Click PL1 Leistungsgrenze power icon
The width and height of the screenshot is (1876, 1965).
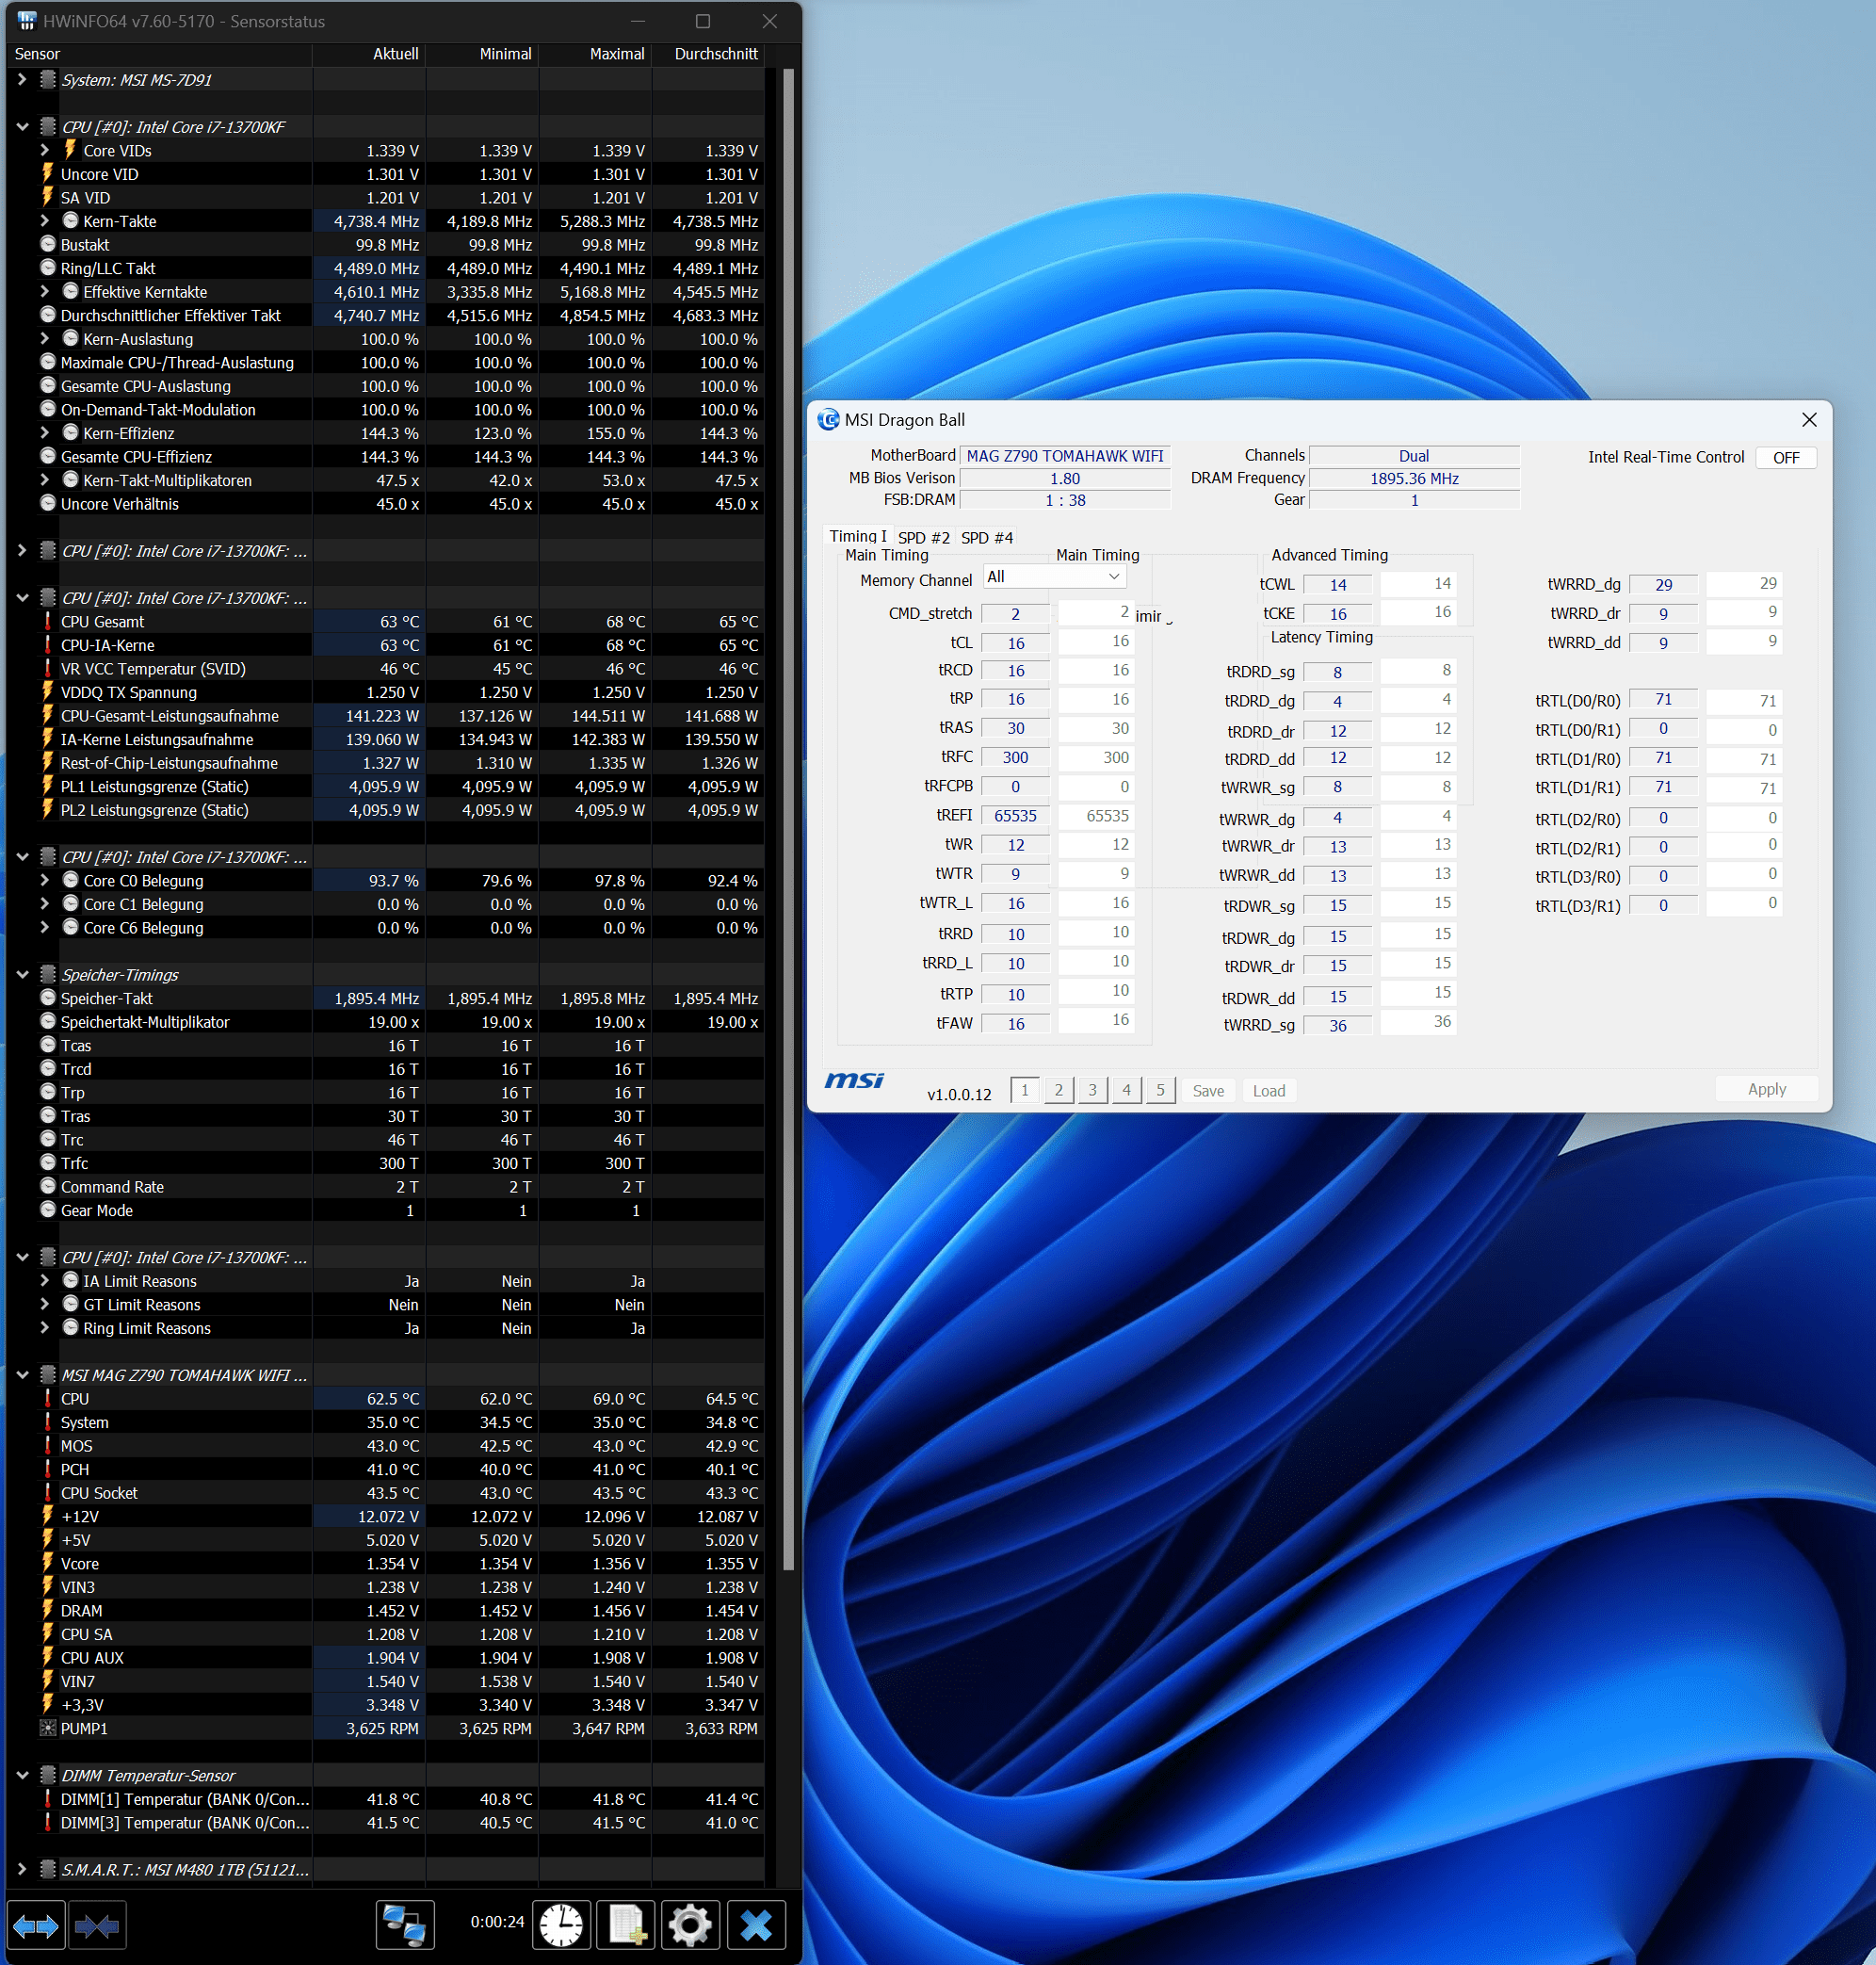[x=47, y=785]
